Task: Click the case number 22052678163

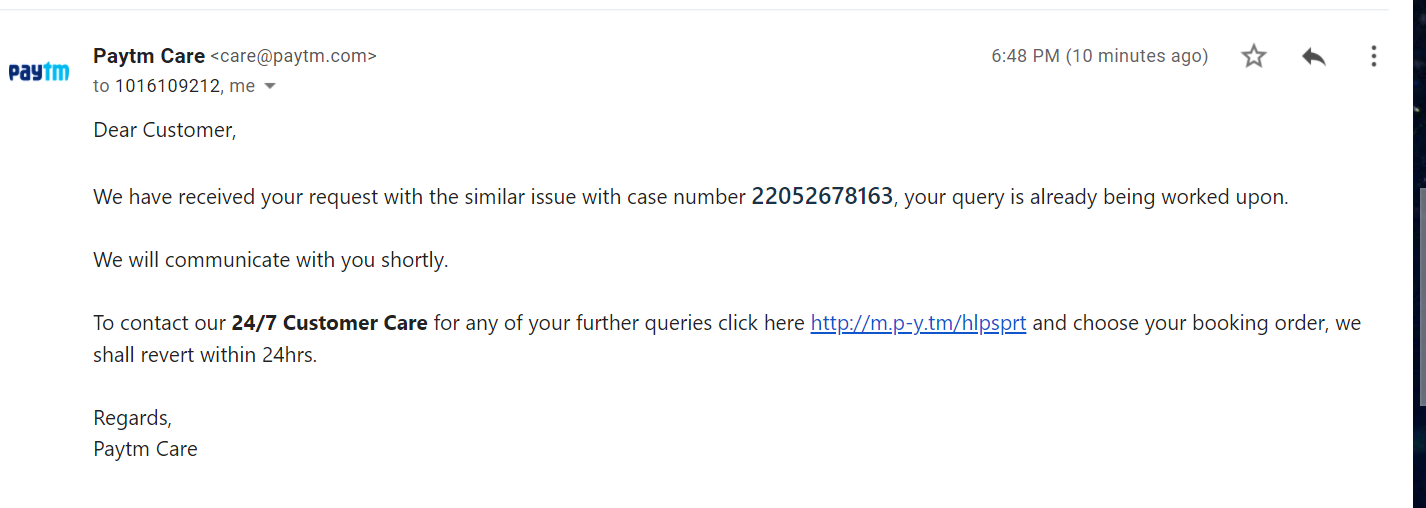Action: [822, 196]
